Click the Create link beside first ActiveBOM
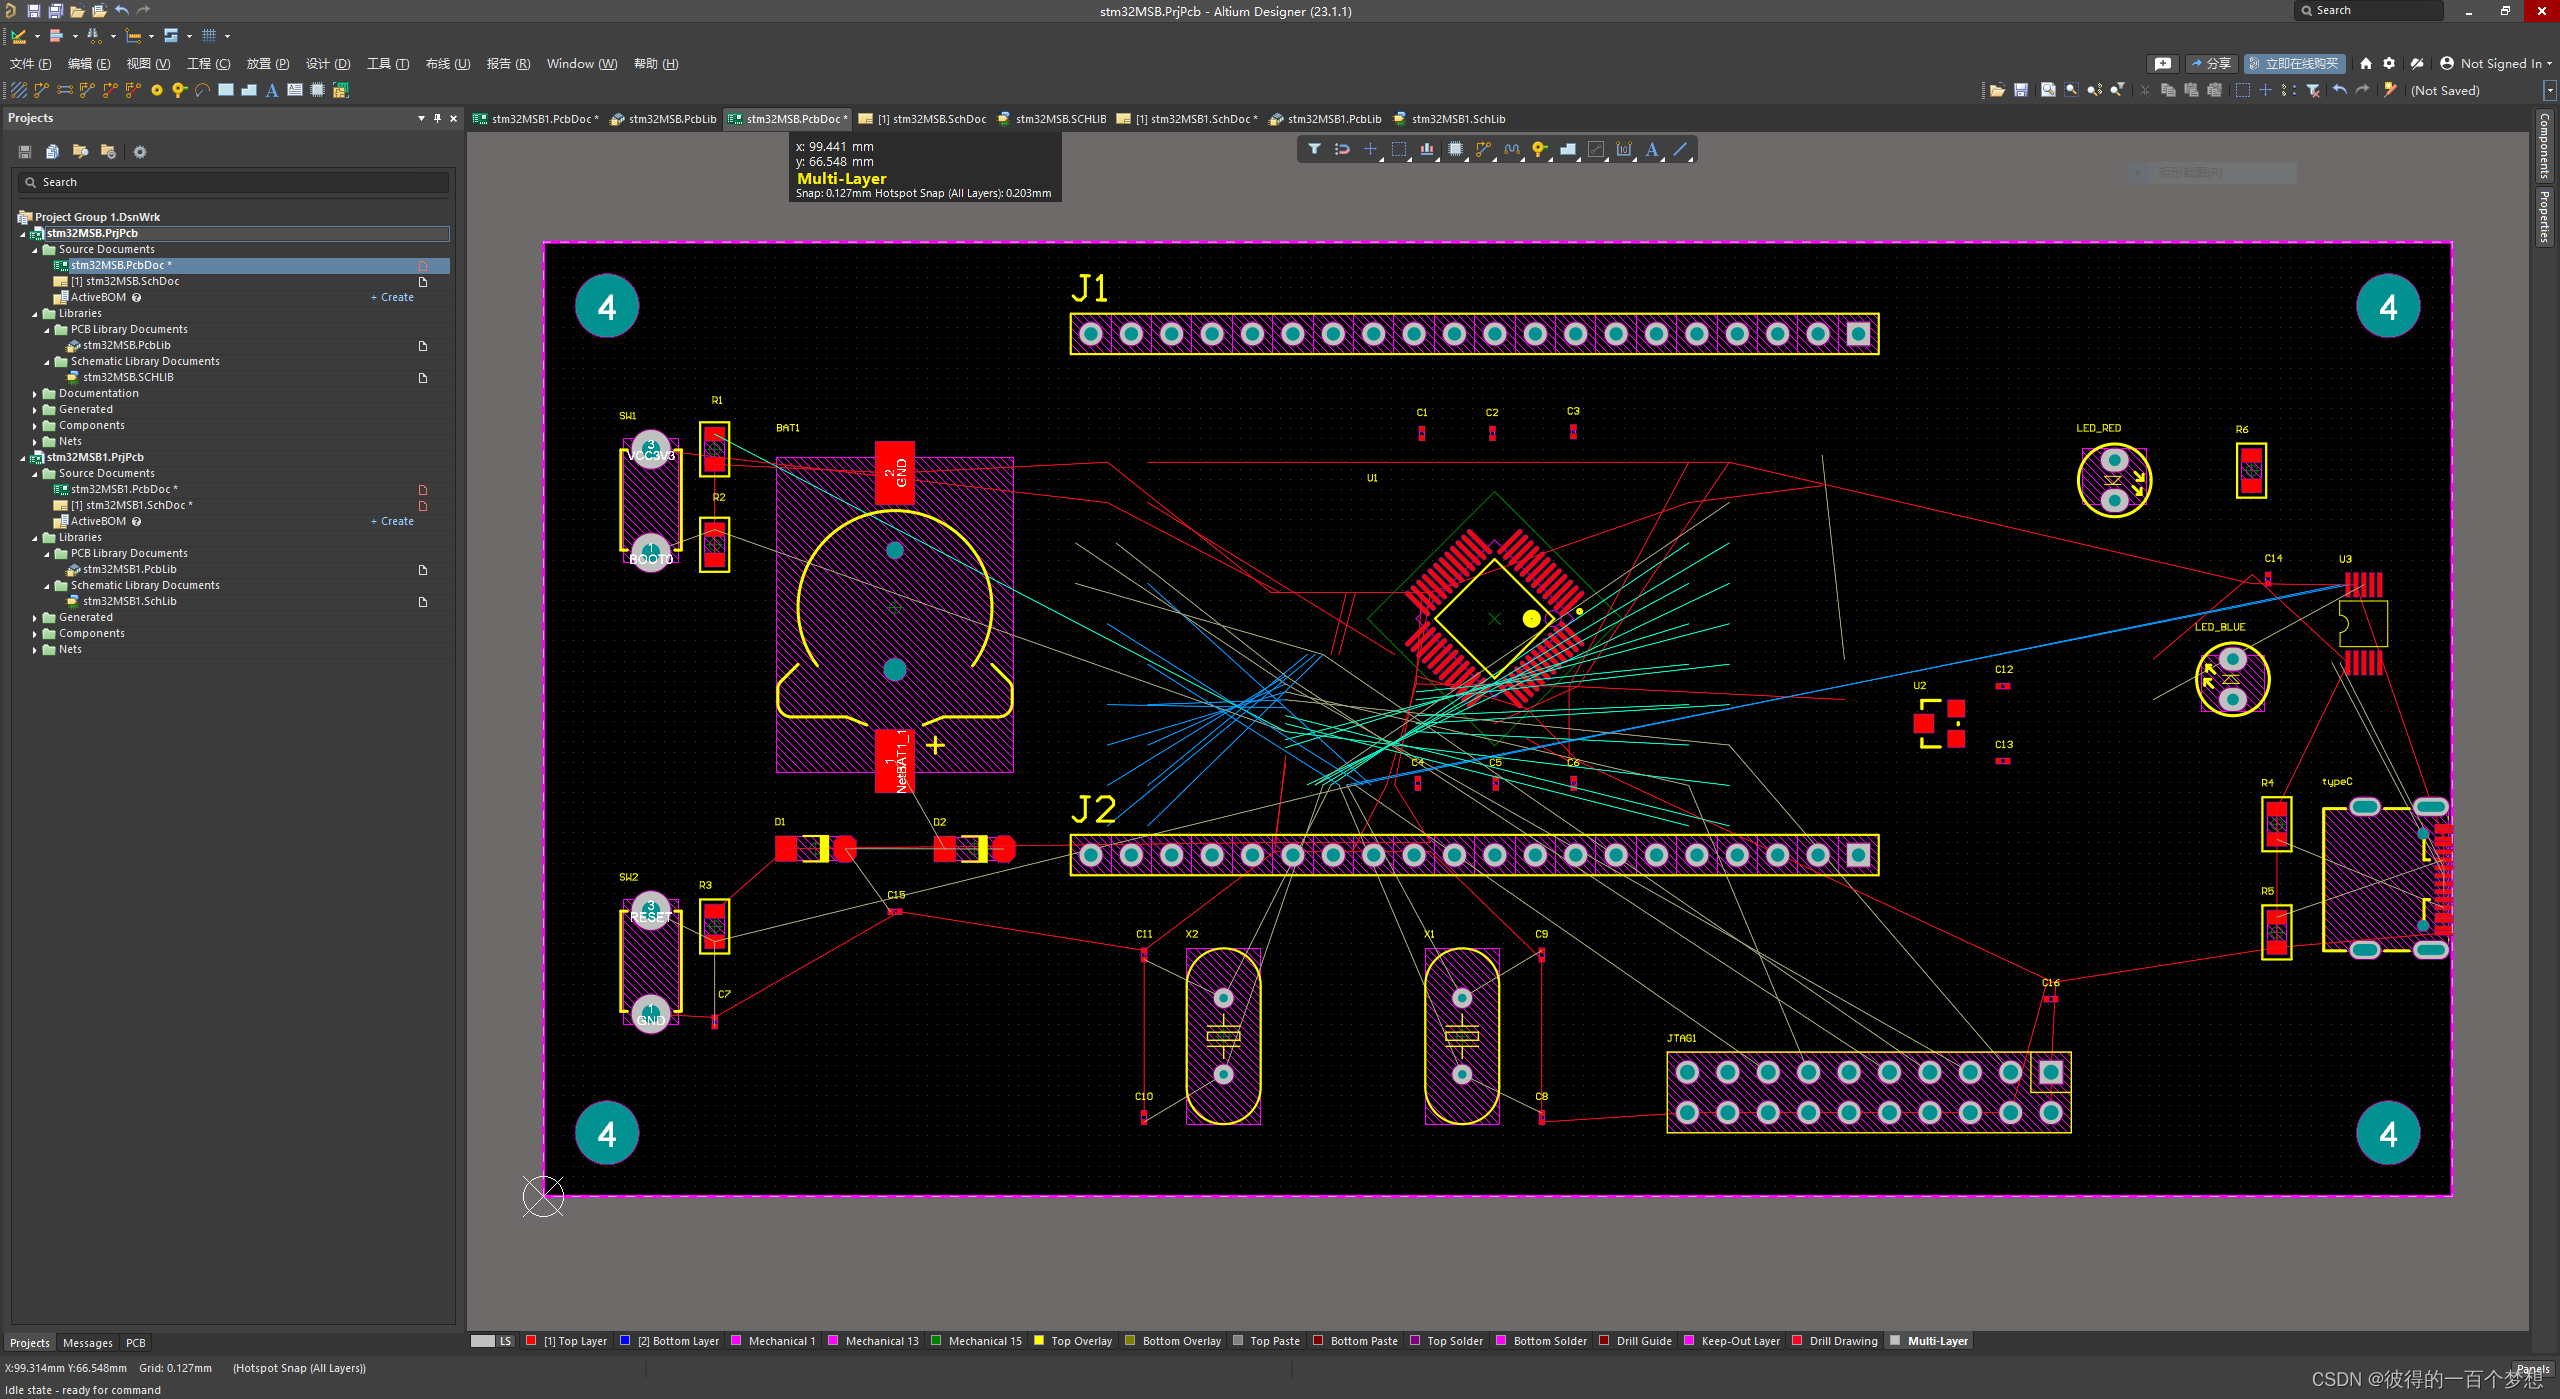 pos(396,297)
